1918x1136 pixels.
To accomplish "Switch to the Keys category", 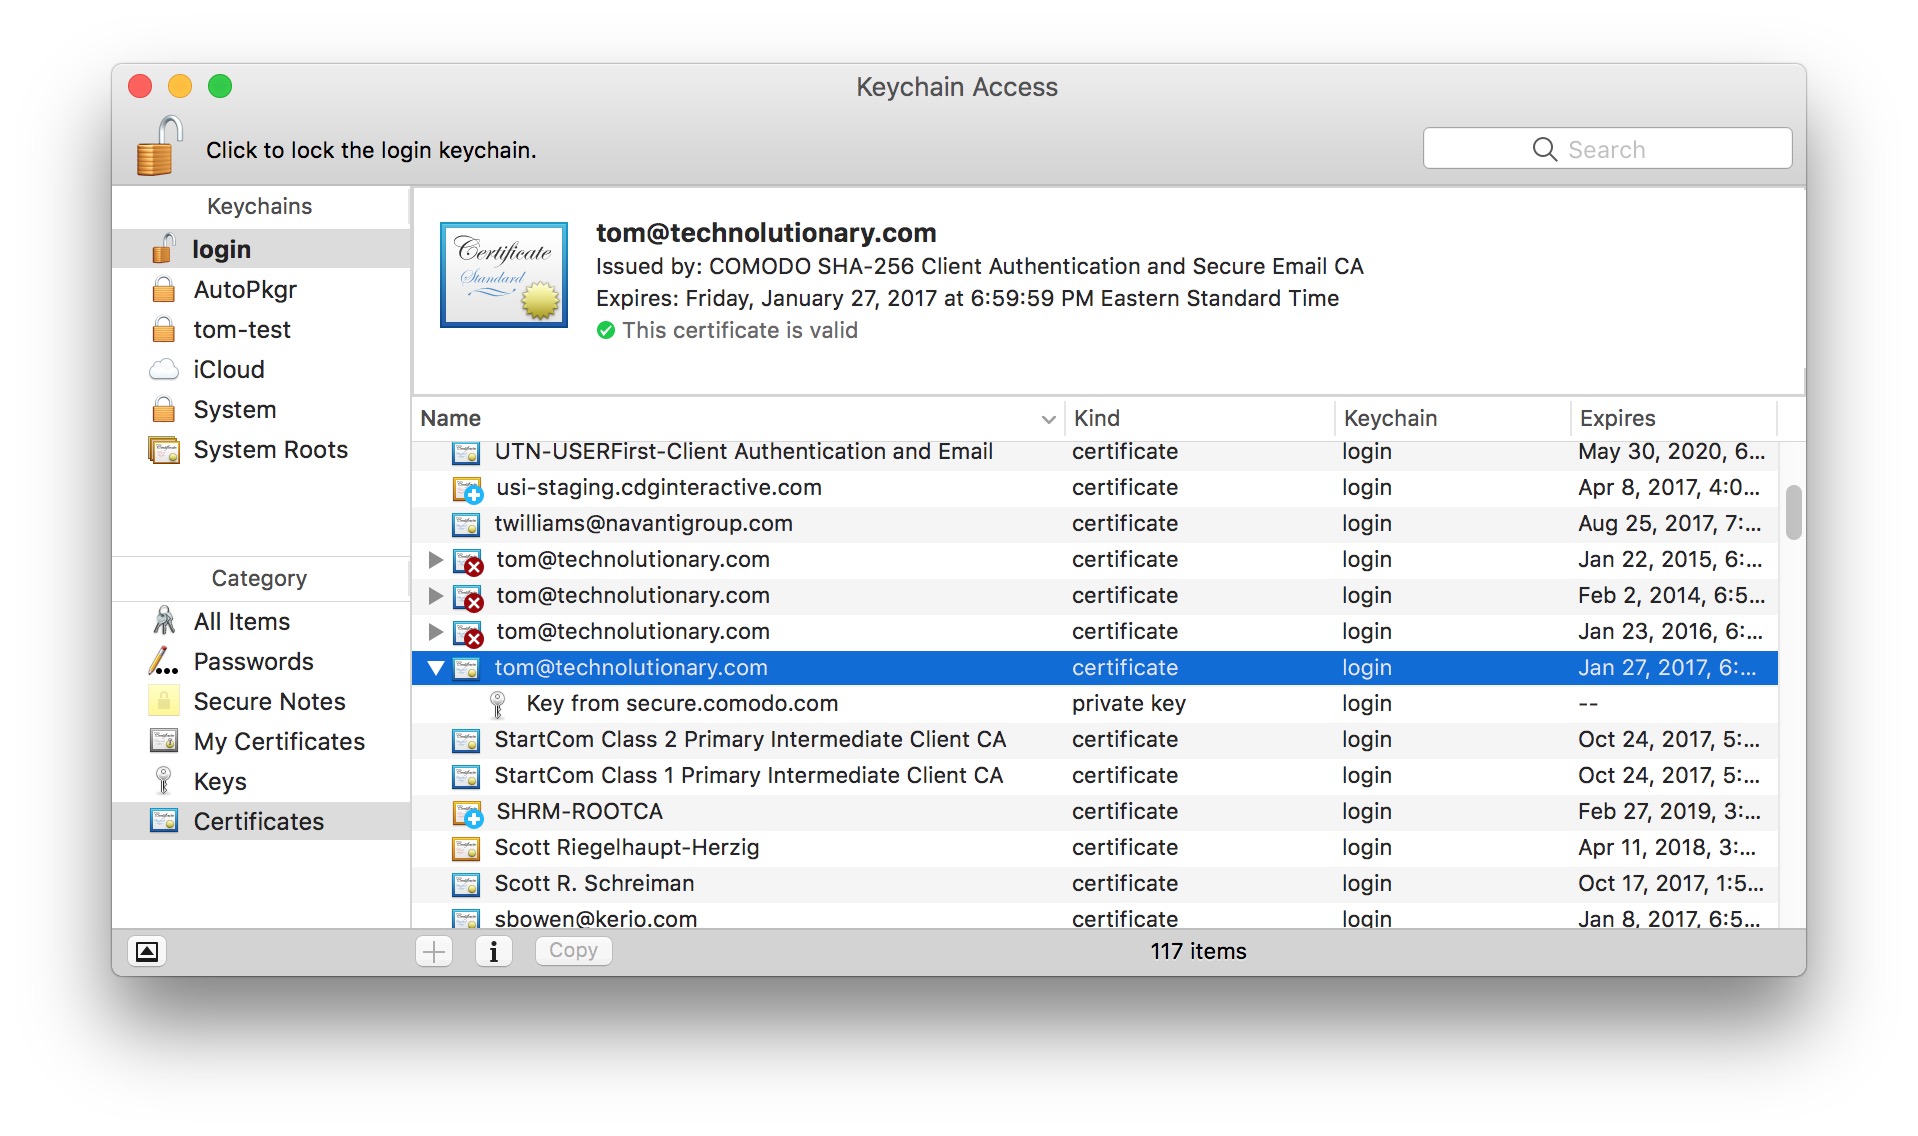I will pyautogui.click(x=220, y=782).
